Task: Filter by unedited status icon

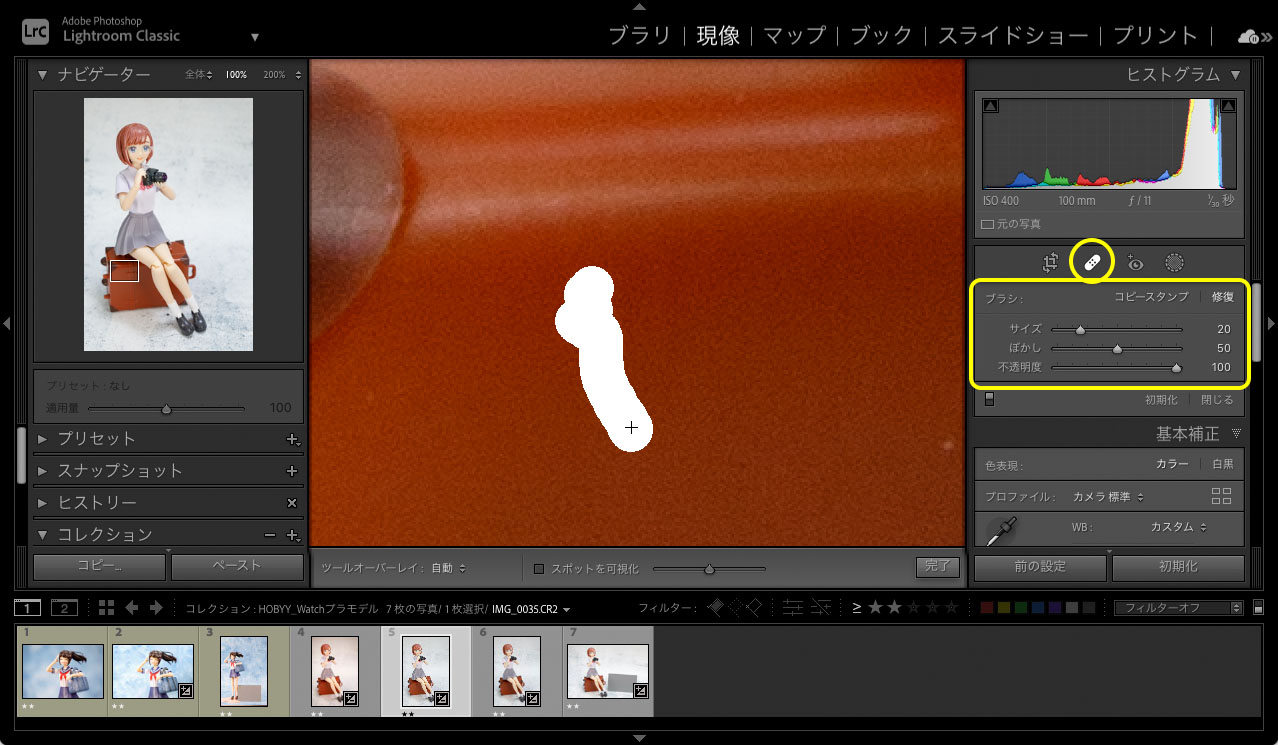Action: 821,607
